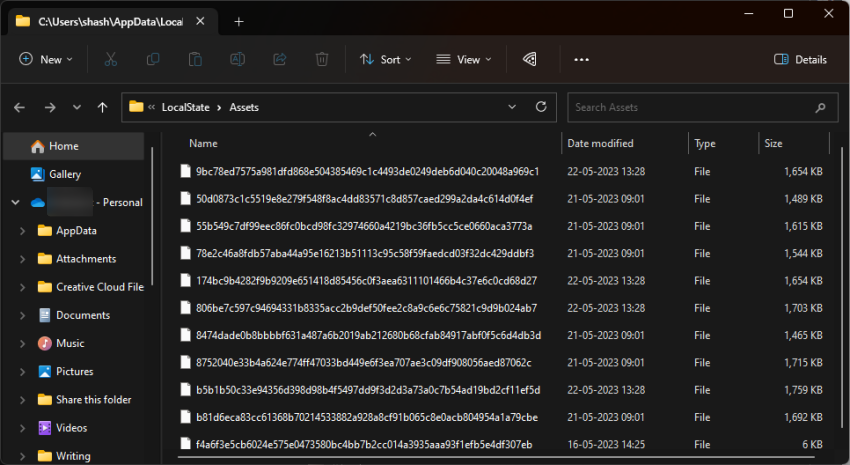Open the See more ellipsis menu

click(581, 59)
